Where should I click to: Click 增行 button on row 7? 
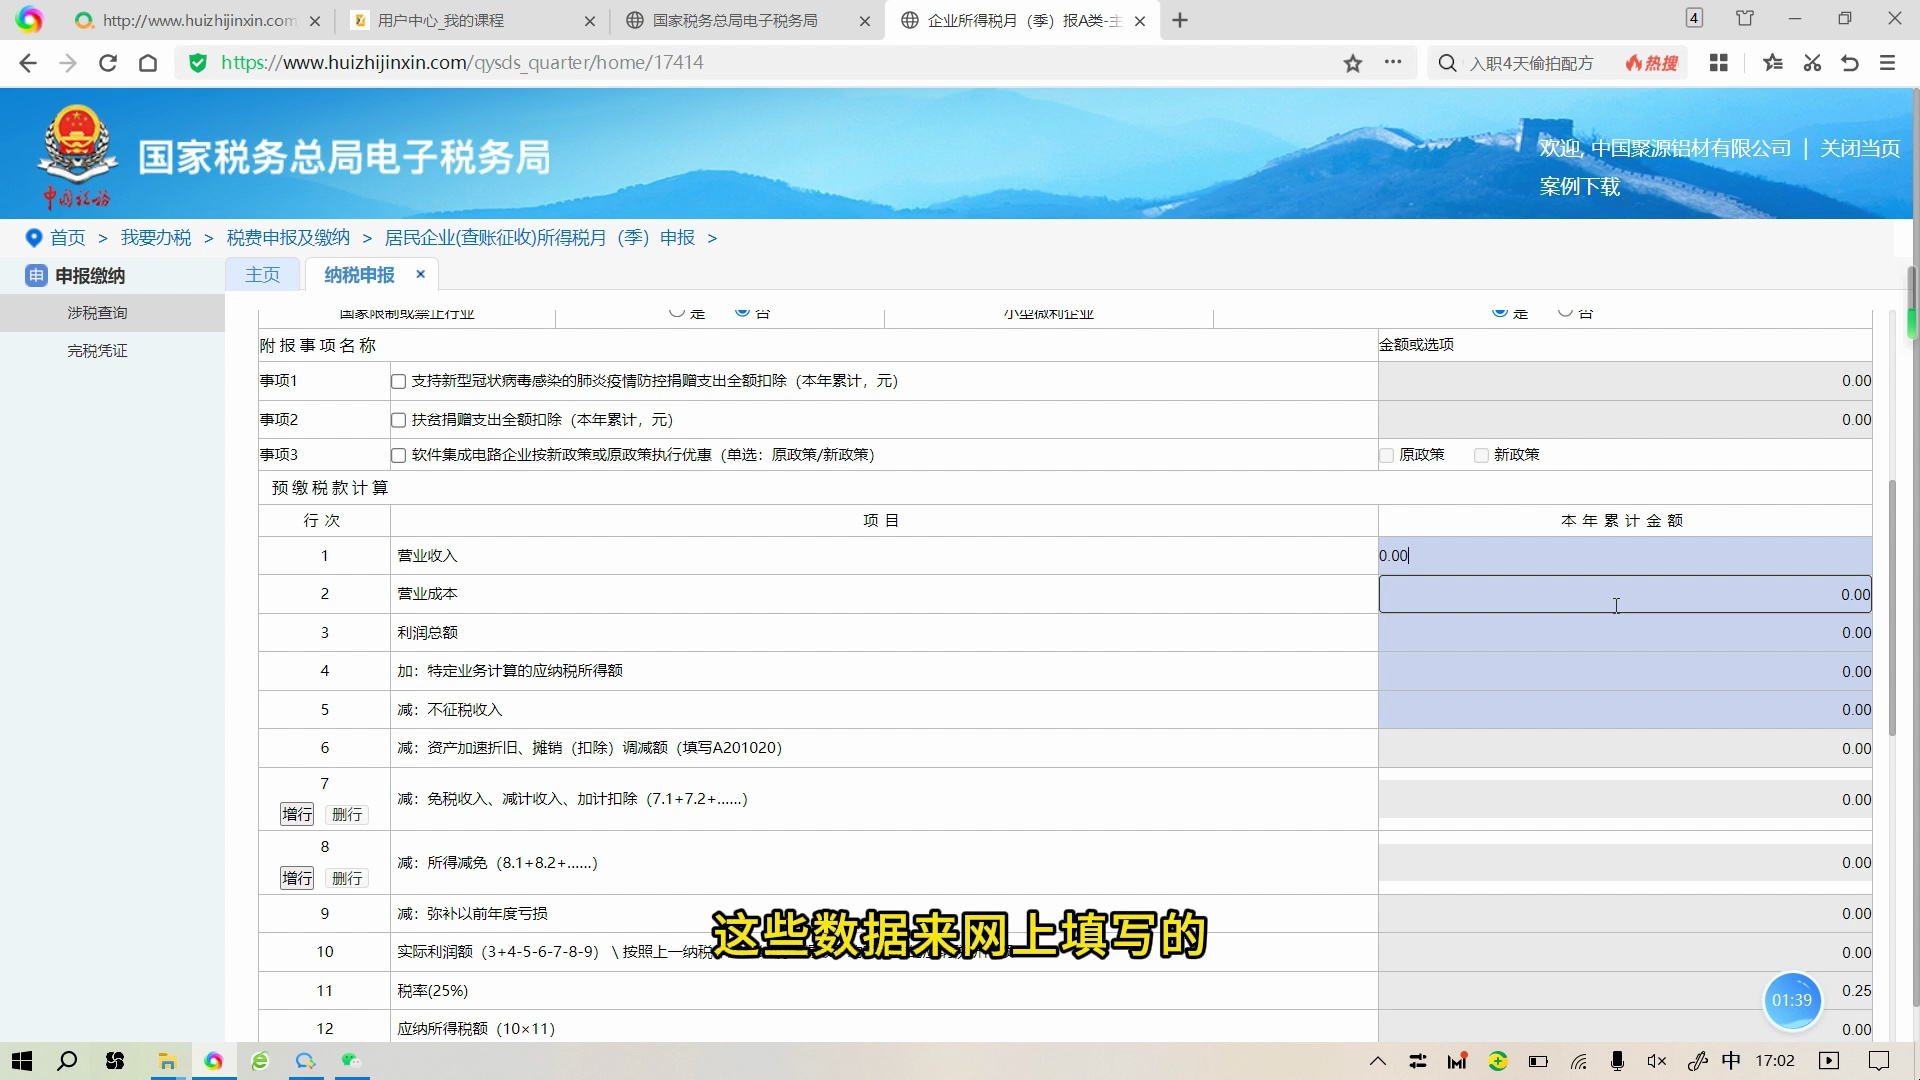pyautogui.click(x=296, y=814)
